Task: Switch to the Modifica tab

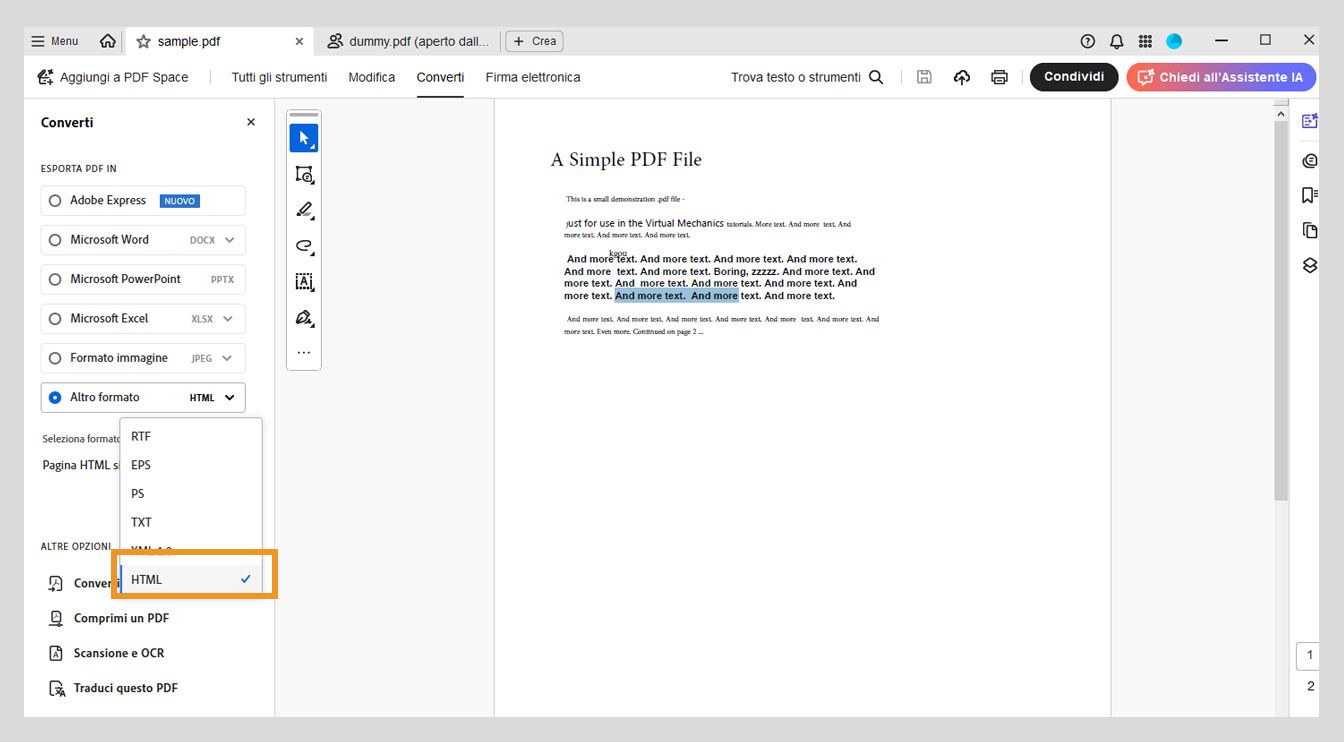Action: click(371, 77)
